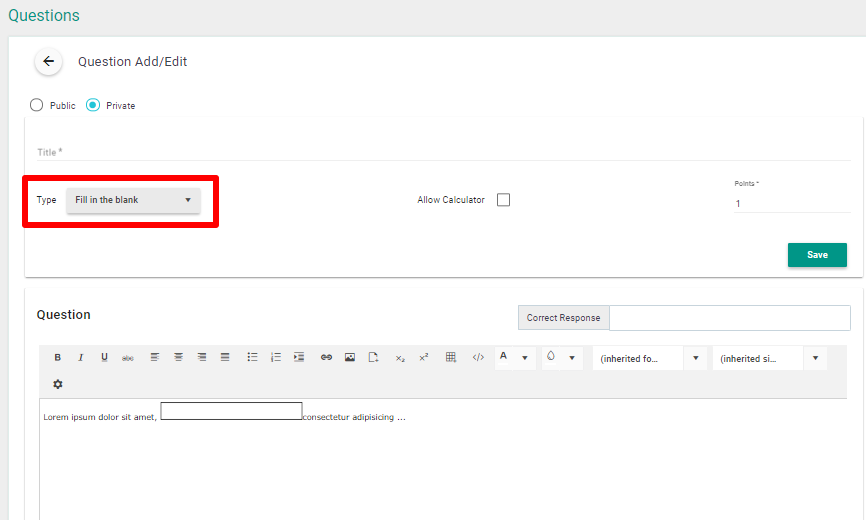Insert a bulleted list
The height and width of the screenshot is (520, 866).
click(252, 358)
